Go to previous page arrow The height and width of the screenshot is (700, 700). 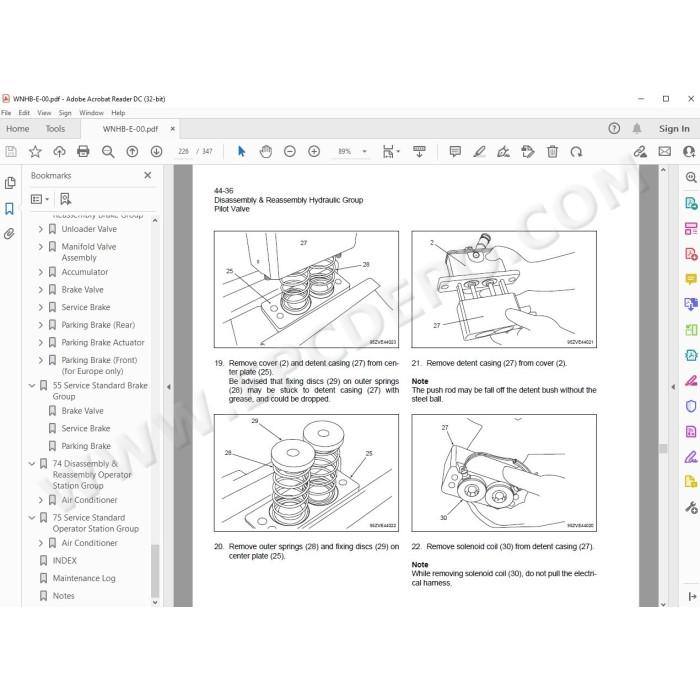tap(132, 152)
